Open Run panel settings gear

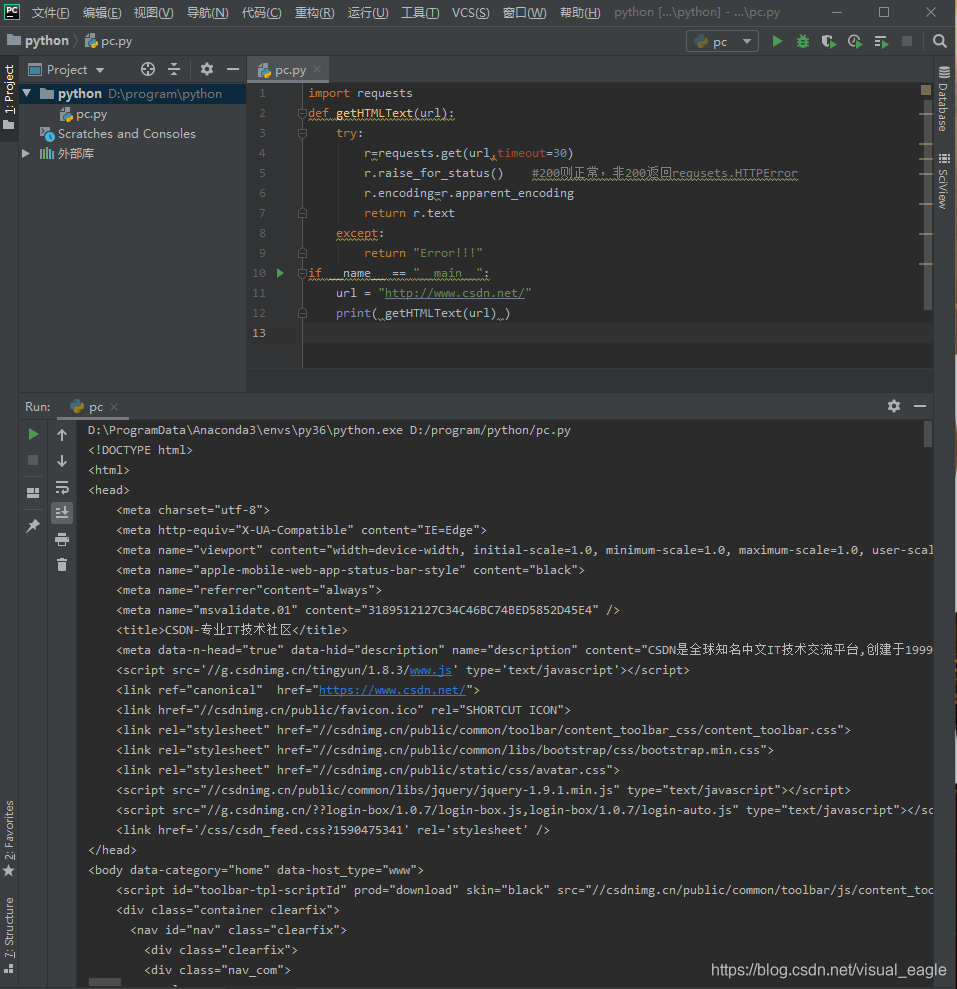(894, 406)
